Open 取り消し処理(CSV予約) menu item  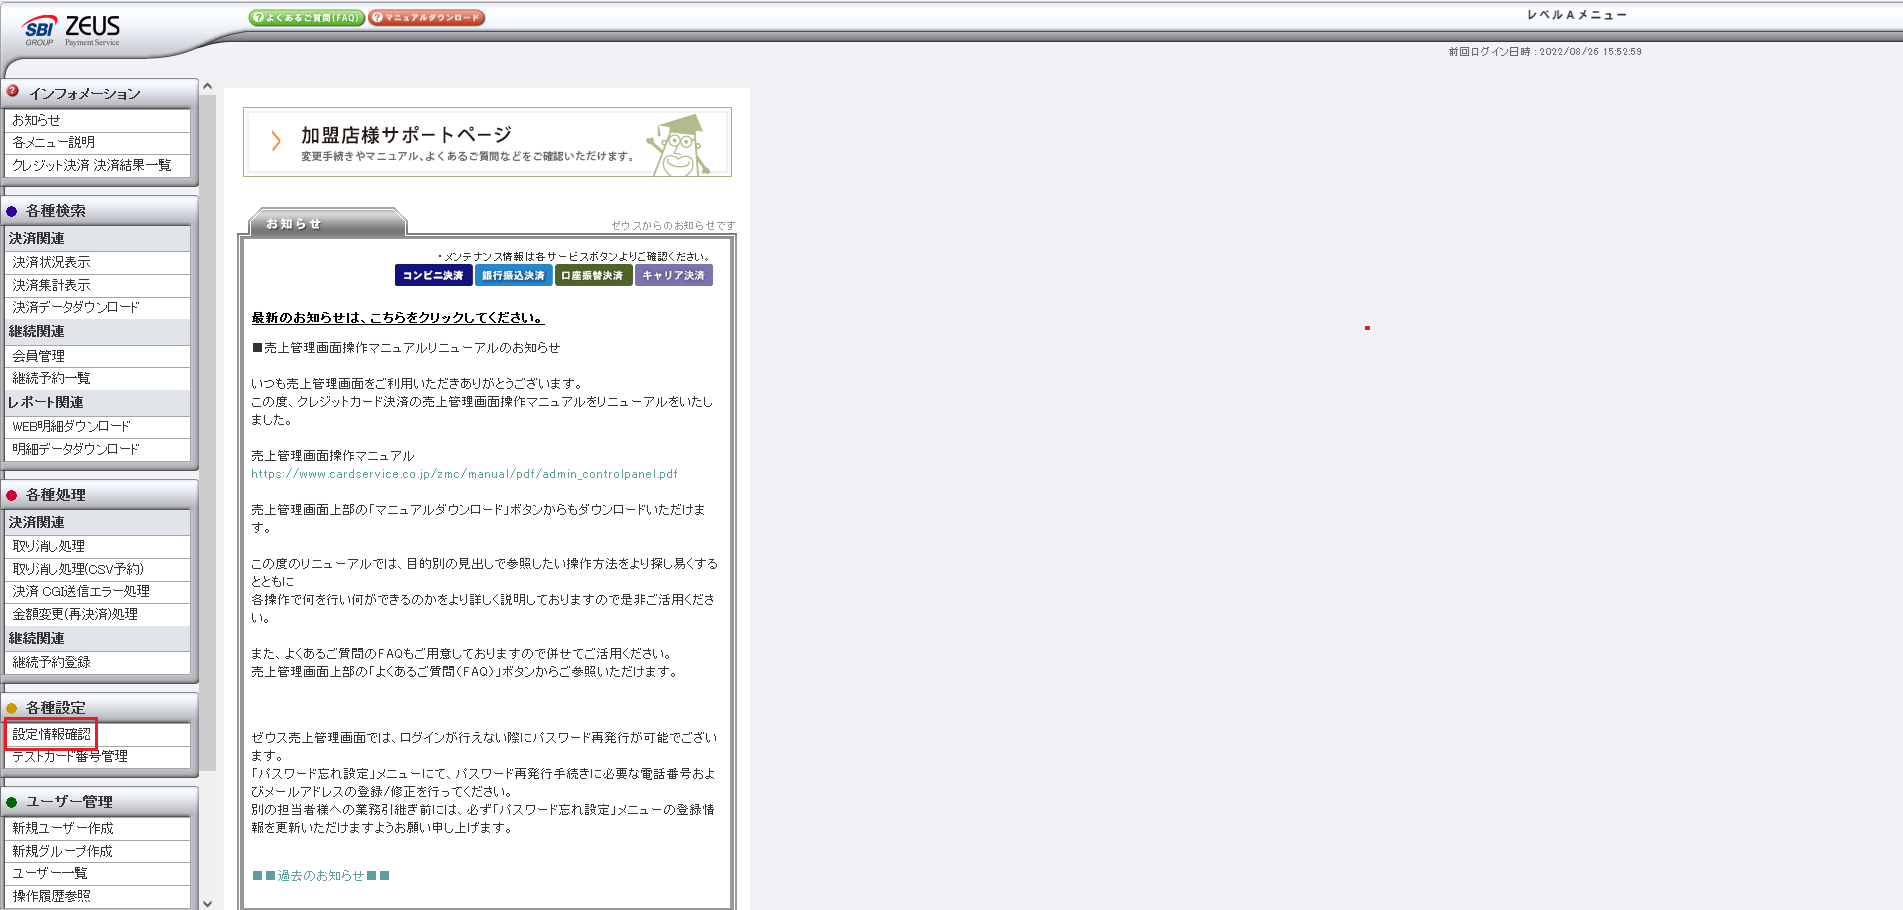[x=97, y=569]
